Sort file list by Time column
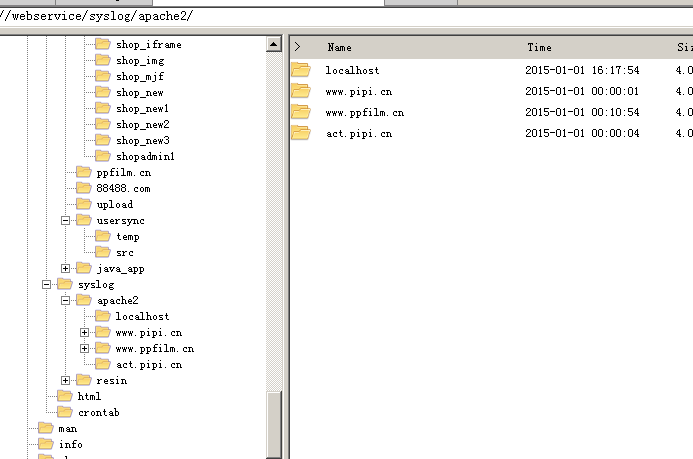The height and width of the screenshot is (459, 693). tap(539, 47)
